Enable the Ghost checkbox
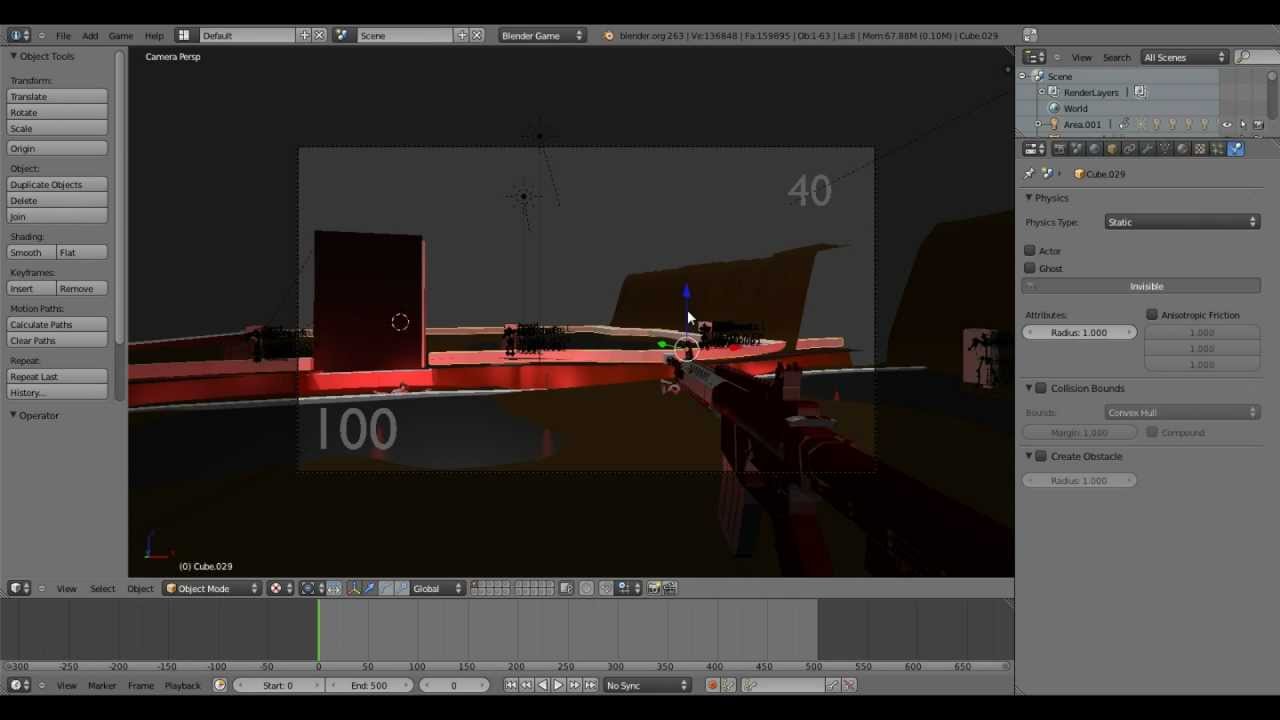This screenshot has width=1280, height=720. pyautogui.click(x=1030, y=268)
